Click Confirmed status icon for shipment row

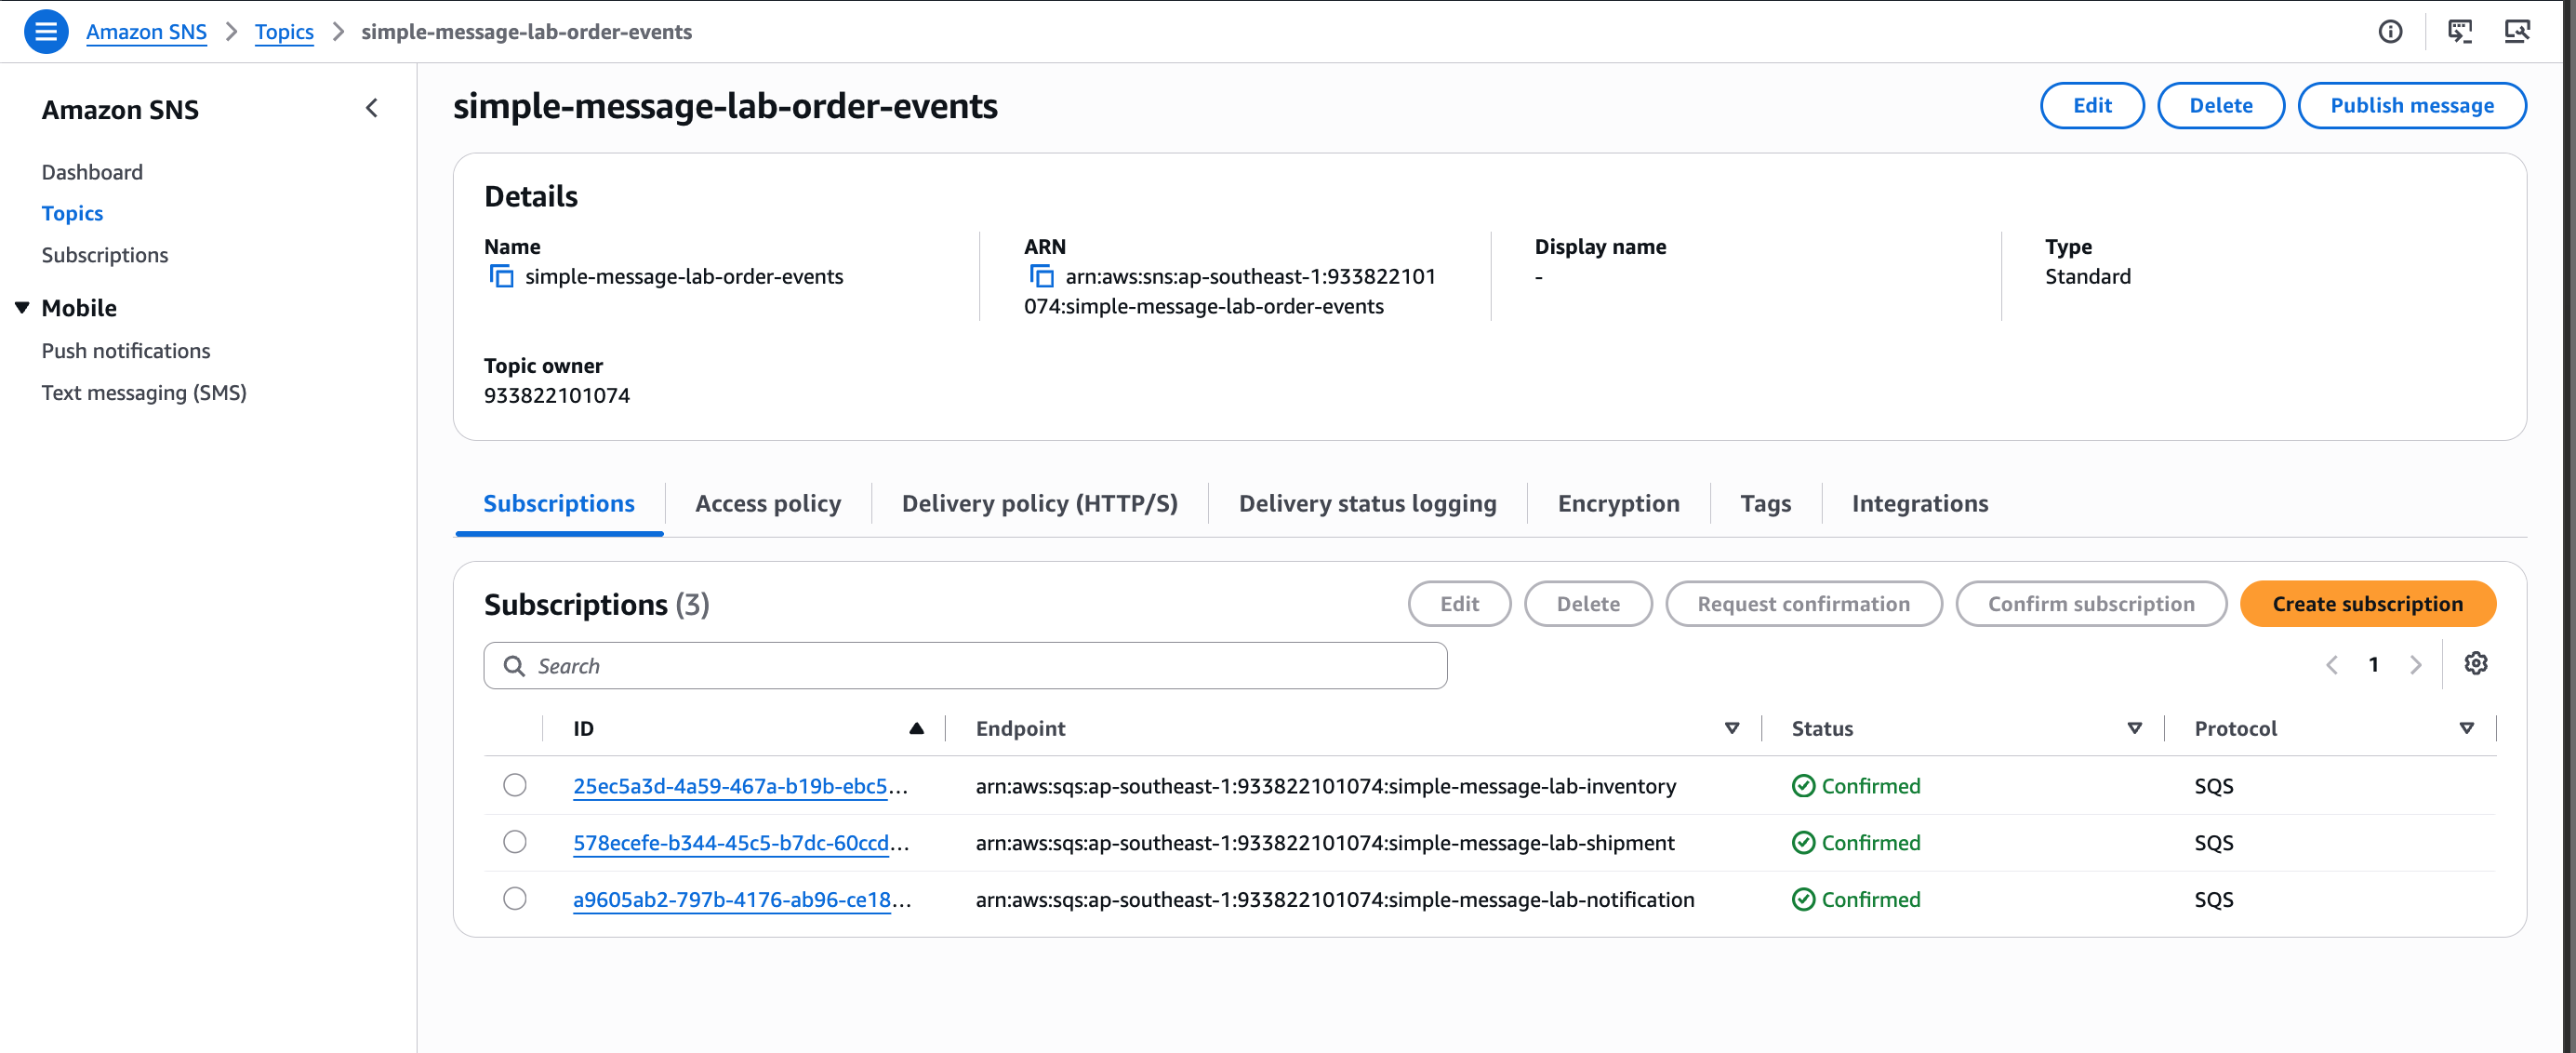click(x=1803, y=843)
